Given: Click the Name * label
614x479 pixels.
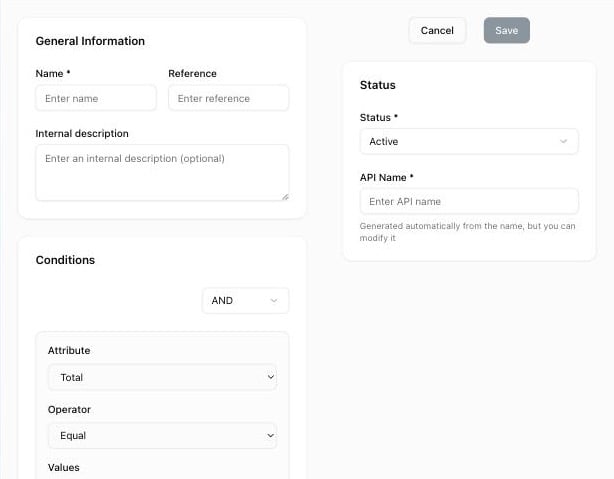Looking at the screenshot, I should [53, 74].
